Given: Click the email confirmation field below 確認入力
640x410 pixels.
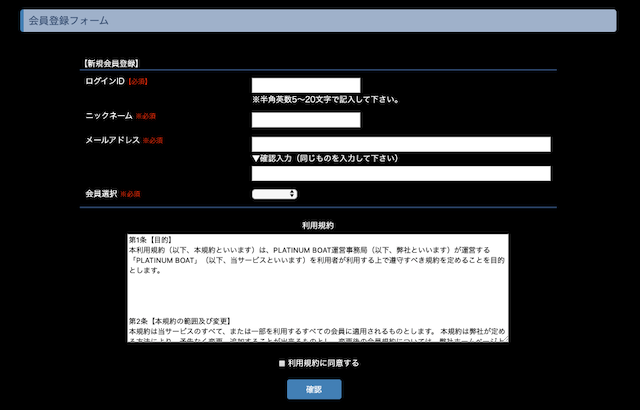Looking at the screenshot, I should (x=401, y=173).
